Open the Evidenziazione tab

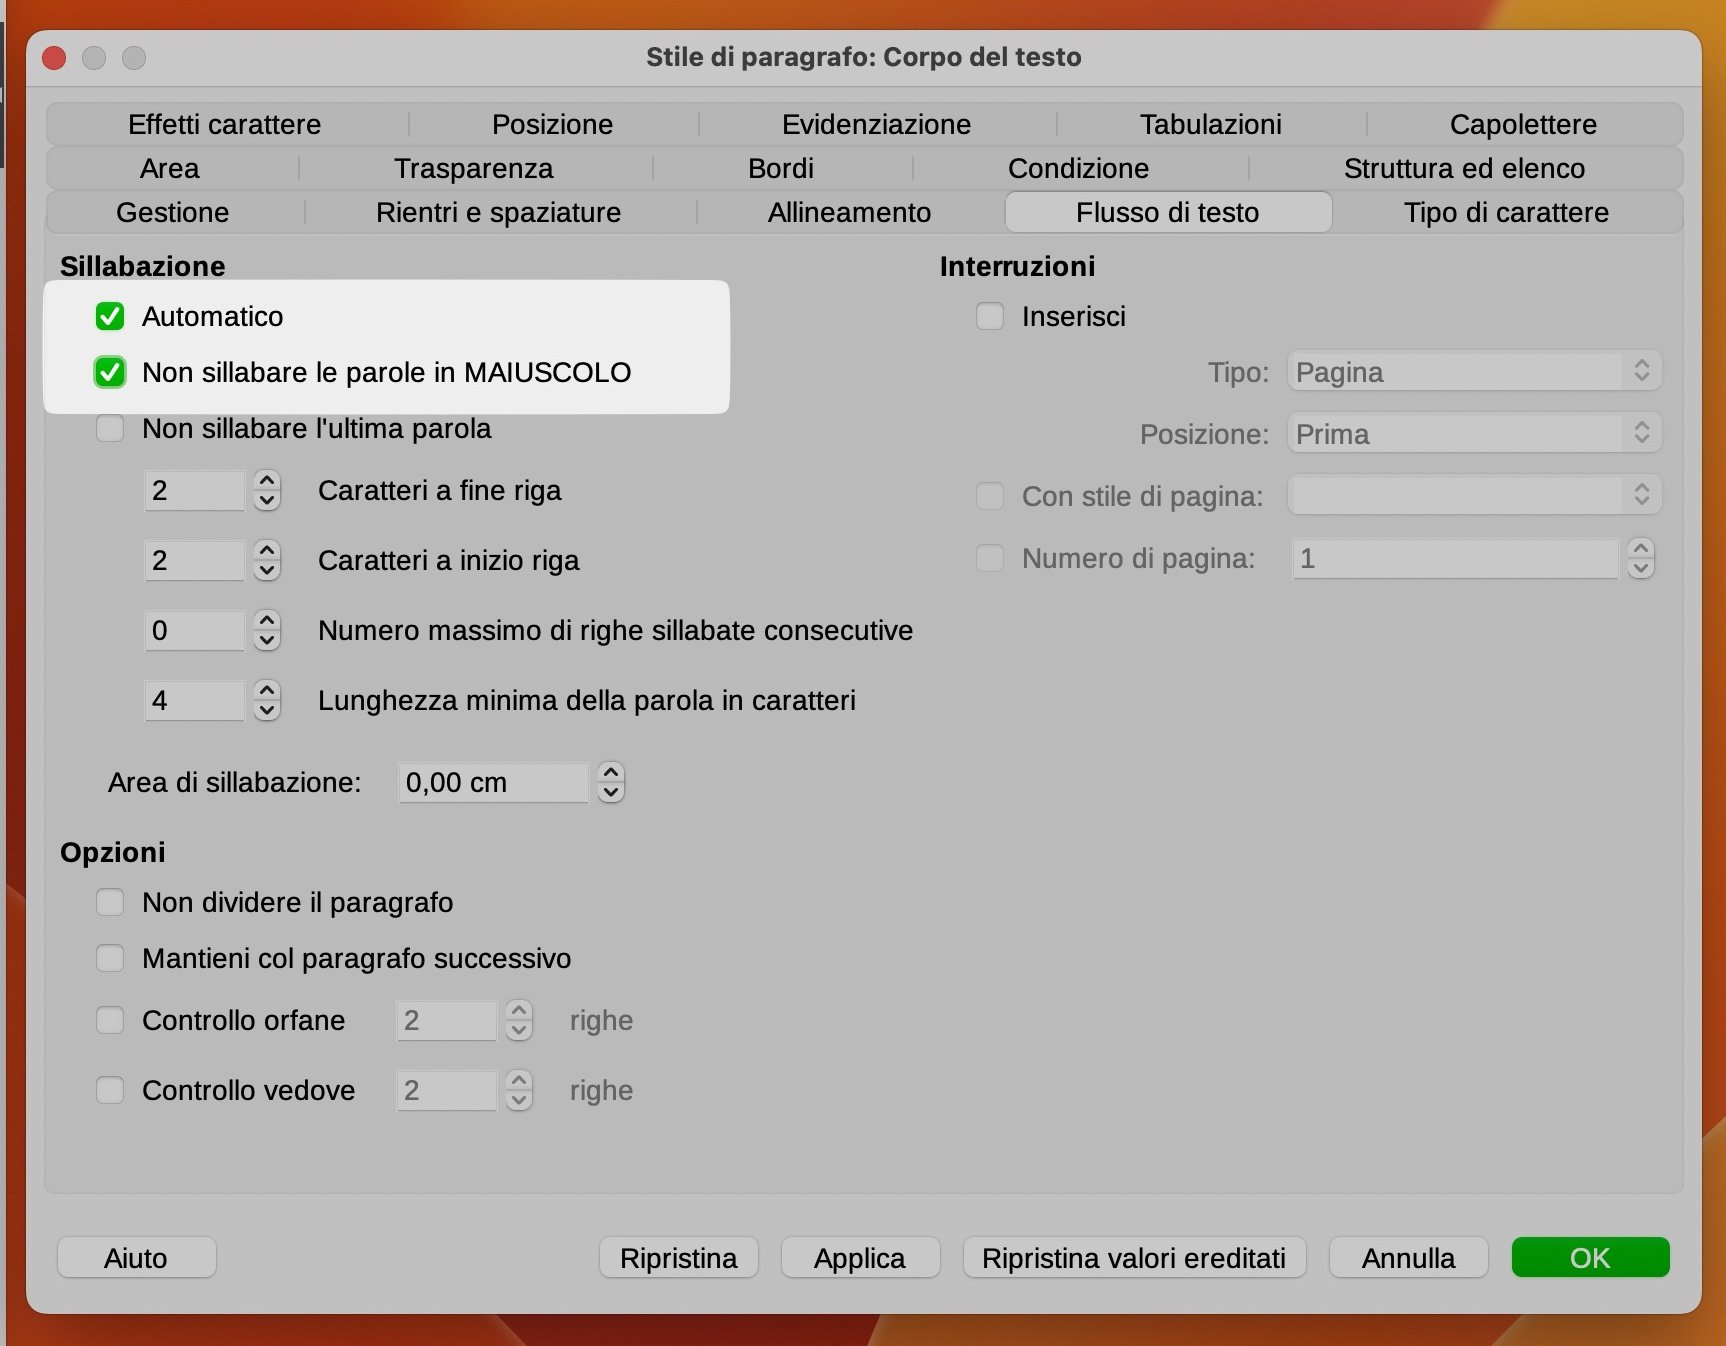tap(876, 124)
